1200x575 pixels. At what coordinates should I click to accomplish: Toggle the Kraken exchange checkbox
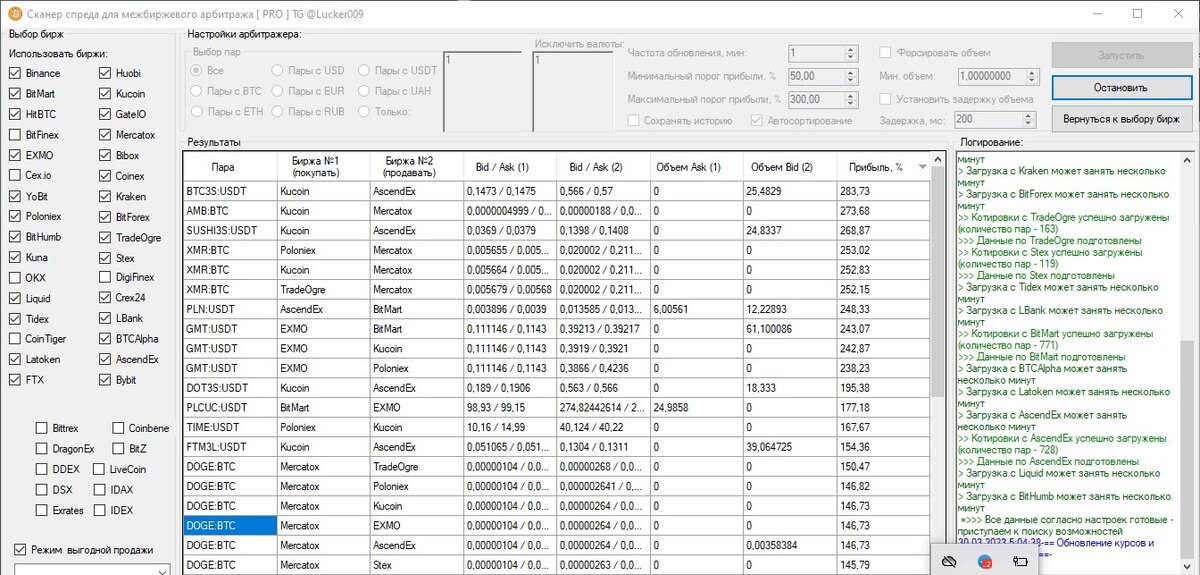pos(105,196)
